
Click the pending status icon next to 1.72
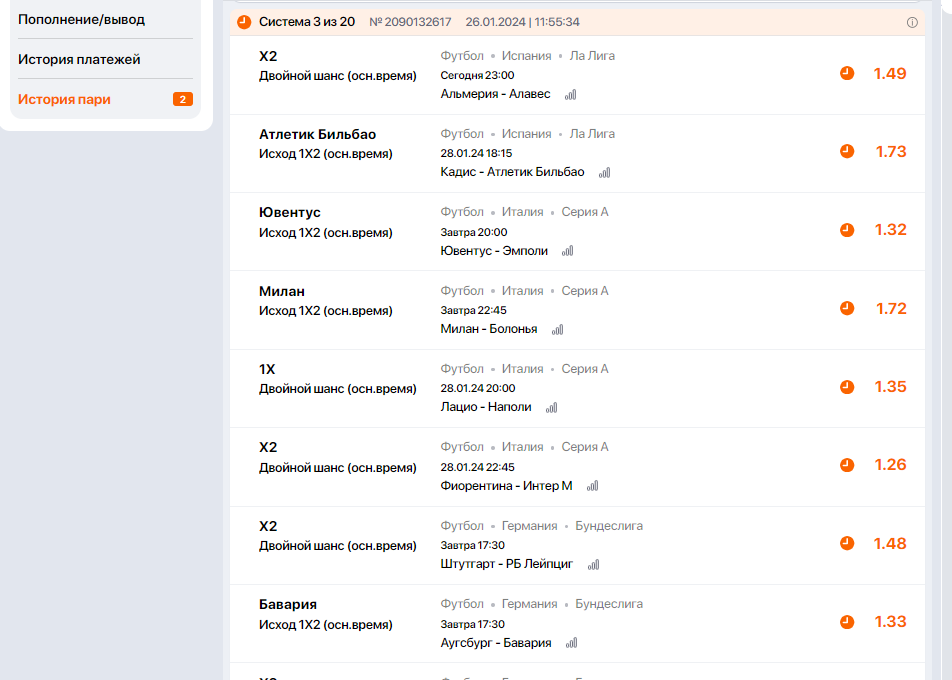pos(847,308)
